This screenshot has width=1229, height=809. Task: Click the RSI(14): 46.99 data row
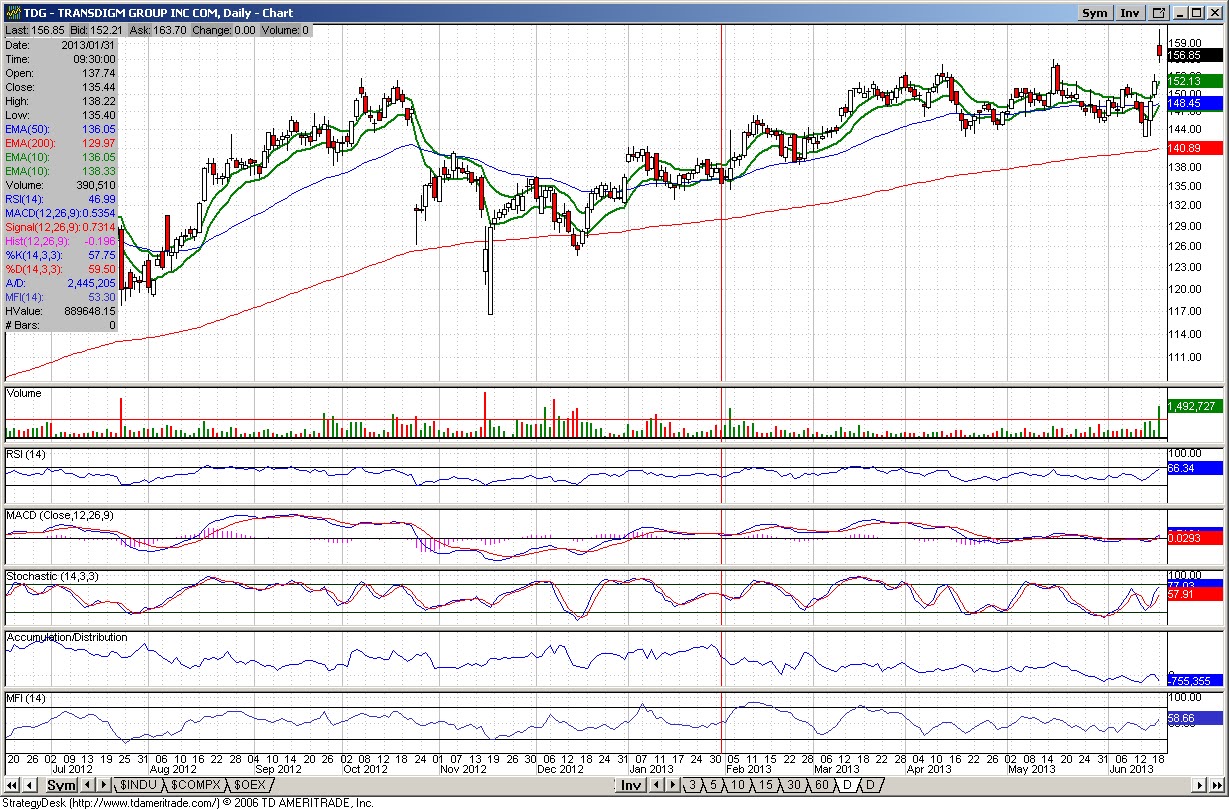tap(61, 199)
